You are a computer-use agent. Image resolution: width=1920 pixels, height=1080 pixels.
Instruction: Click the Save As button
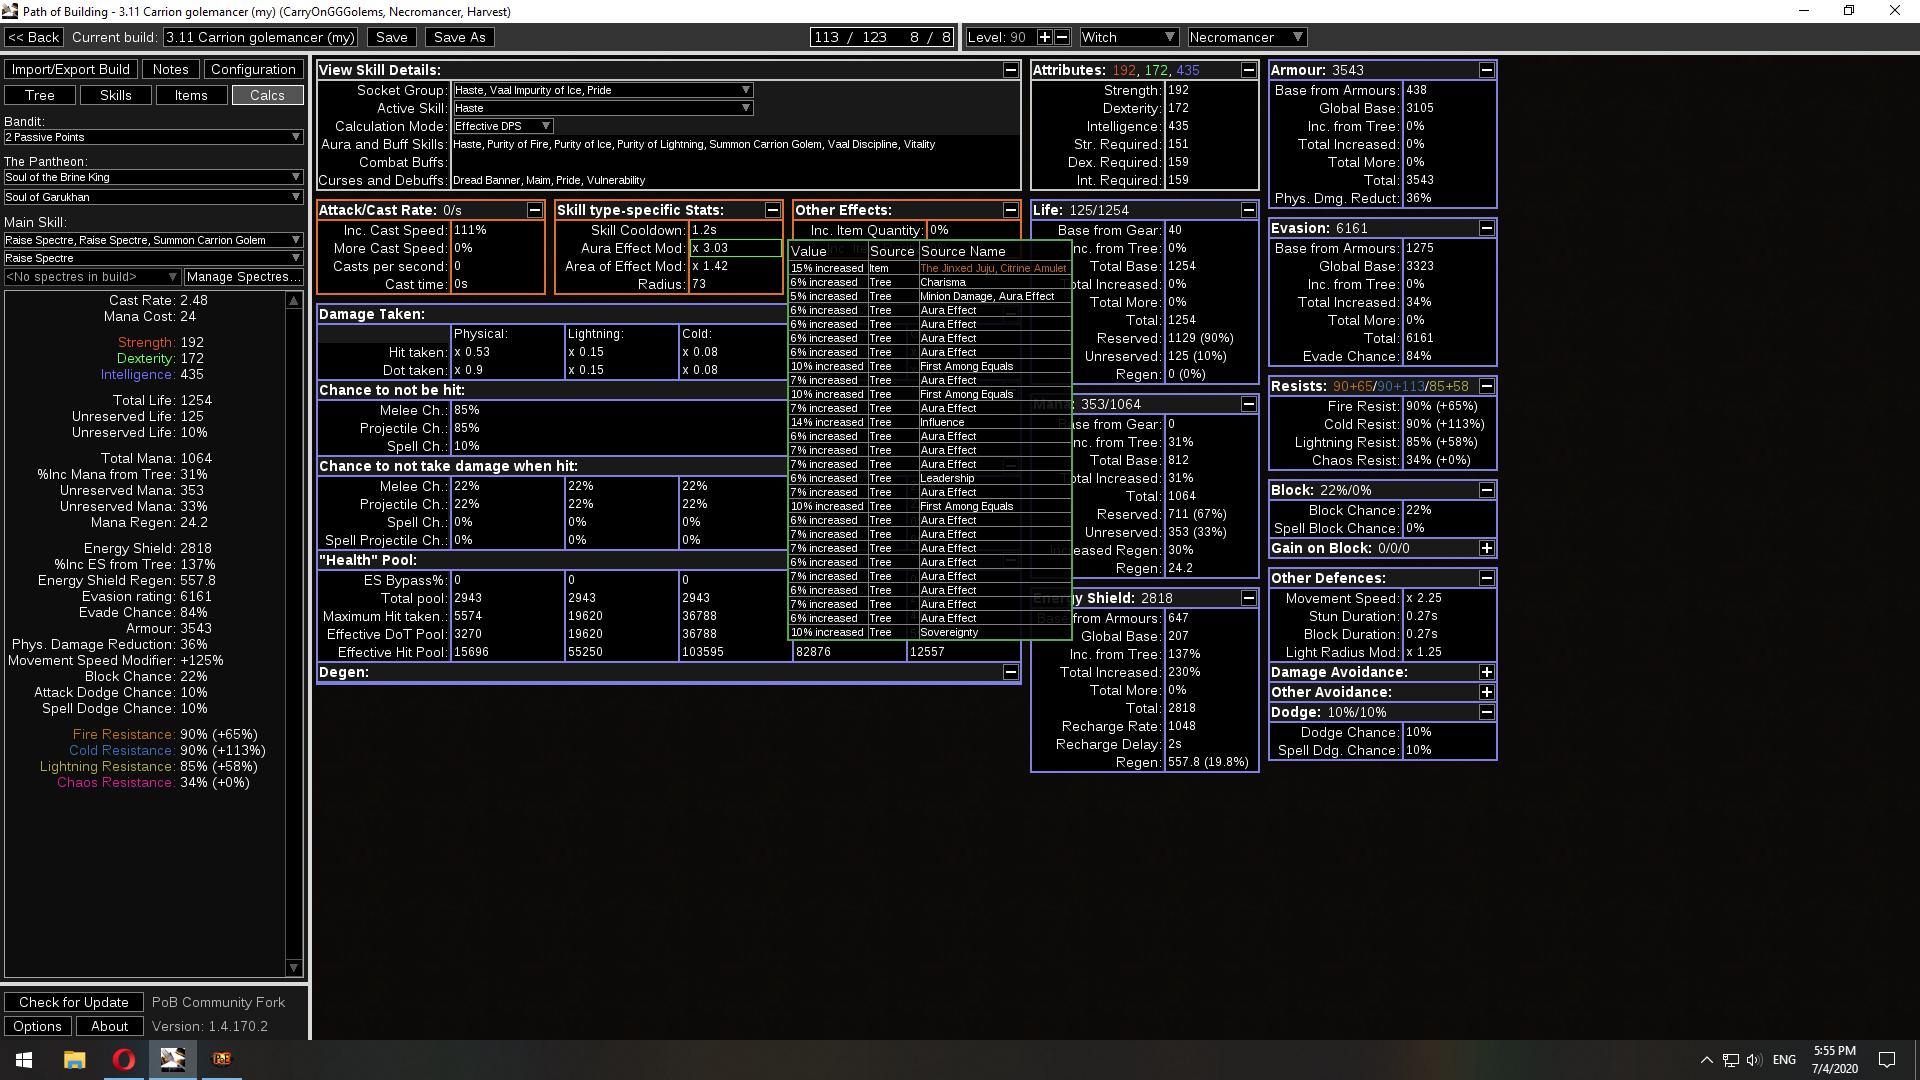point(459,37)
